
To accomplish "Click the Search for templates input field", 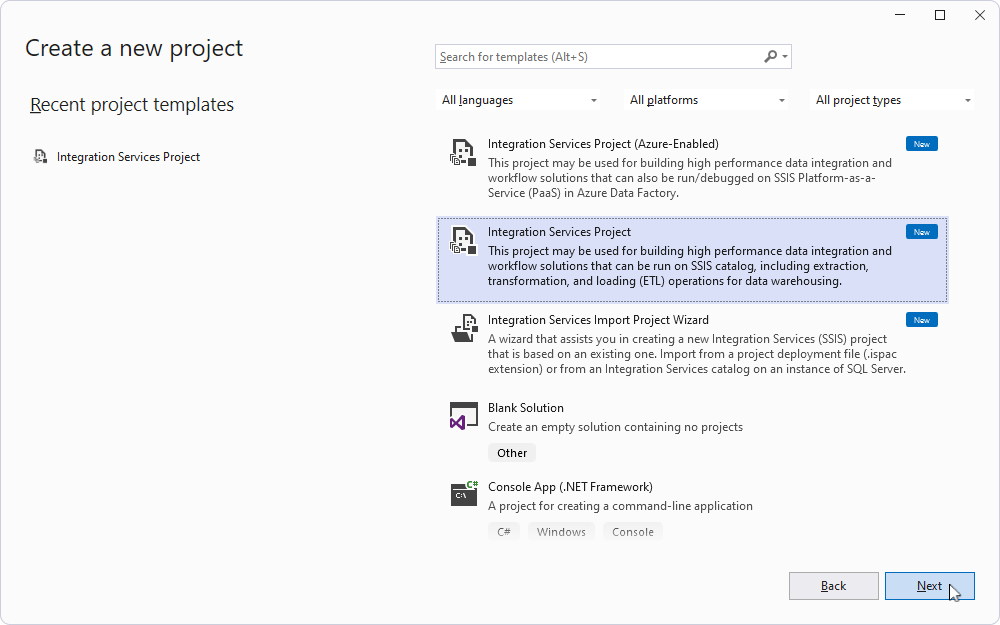I will pos(600,56).
